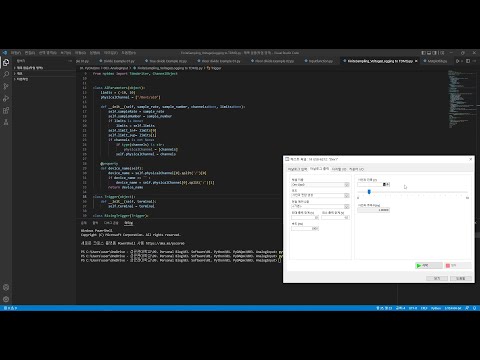This screenshot has width=480, height=360.
Task: Open the View menu
Action: click(66, 53)
